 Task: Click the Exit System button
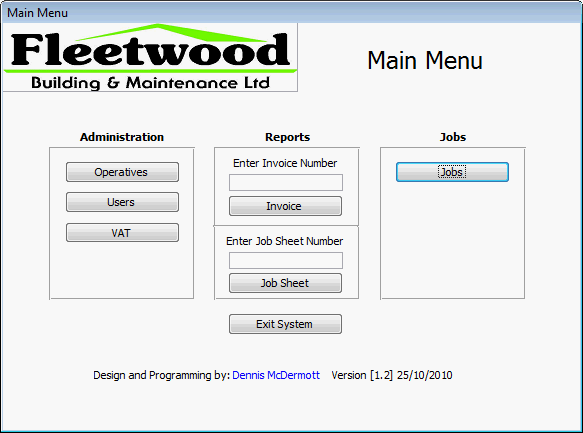point(285,324)
